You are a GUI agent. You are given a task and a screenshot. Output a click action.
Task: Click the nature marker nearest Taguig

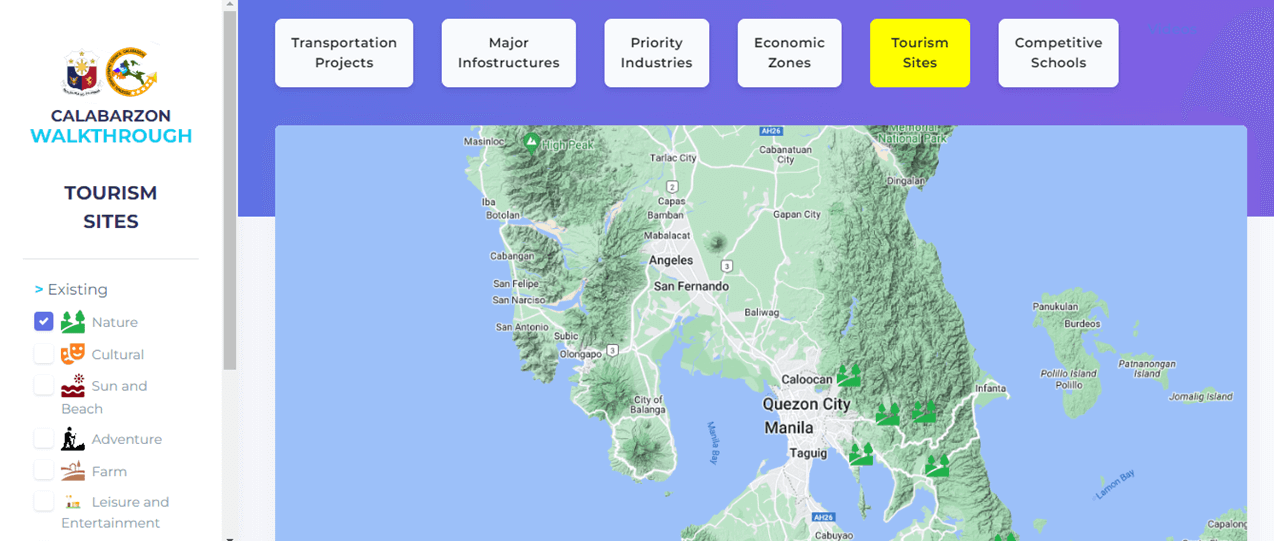(x=861, y=455)
